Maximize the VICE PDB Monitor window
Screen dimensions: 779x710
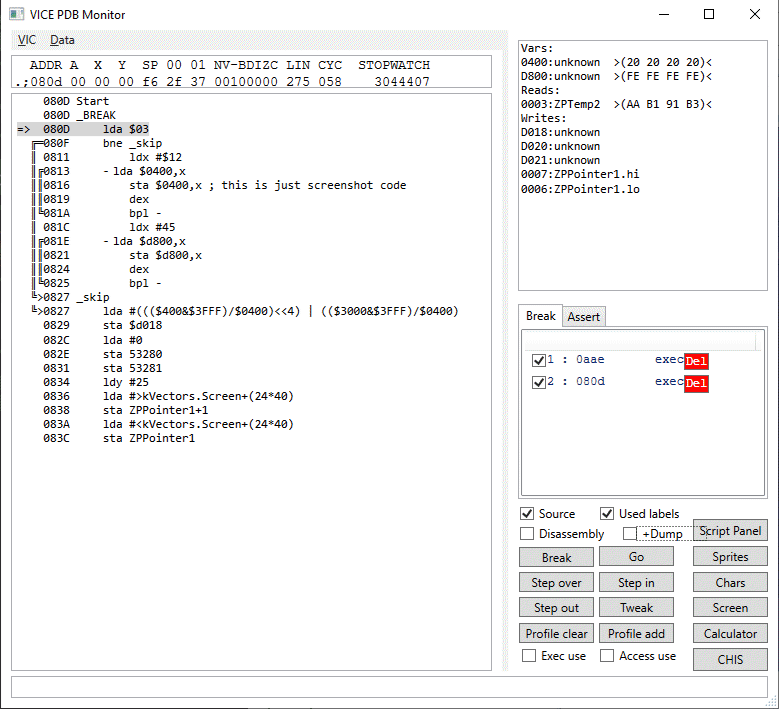click(x=709, y=14)
